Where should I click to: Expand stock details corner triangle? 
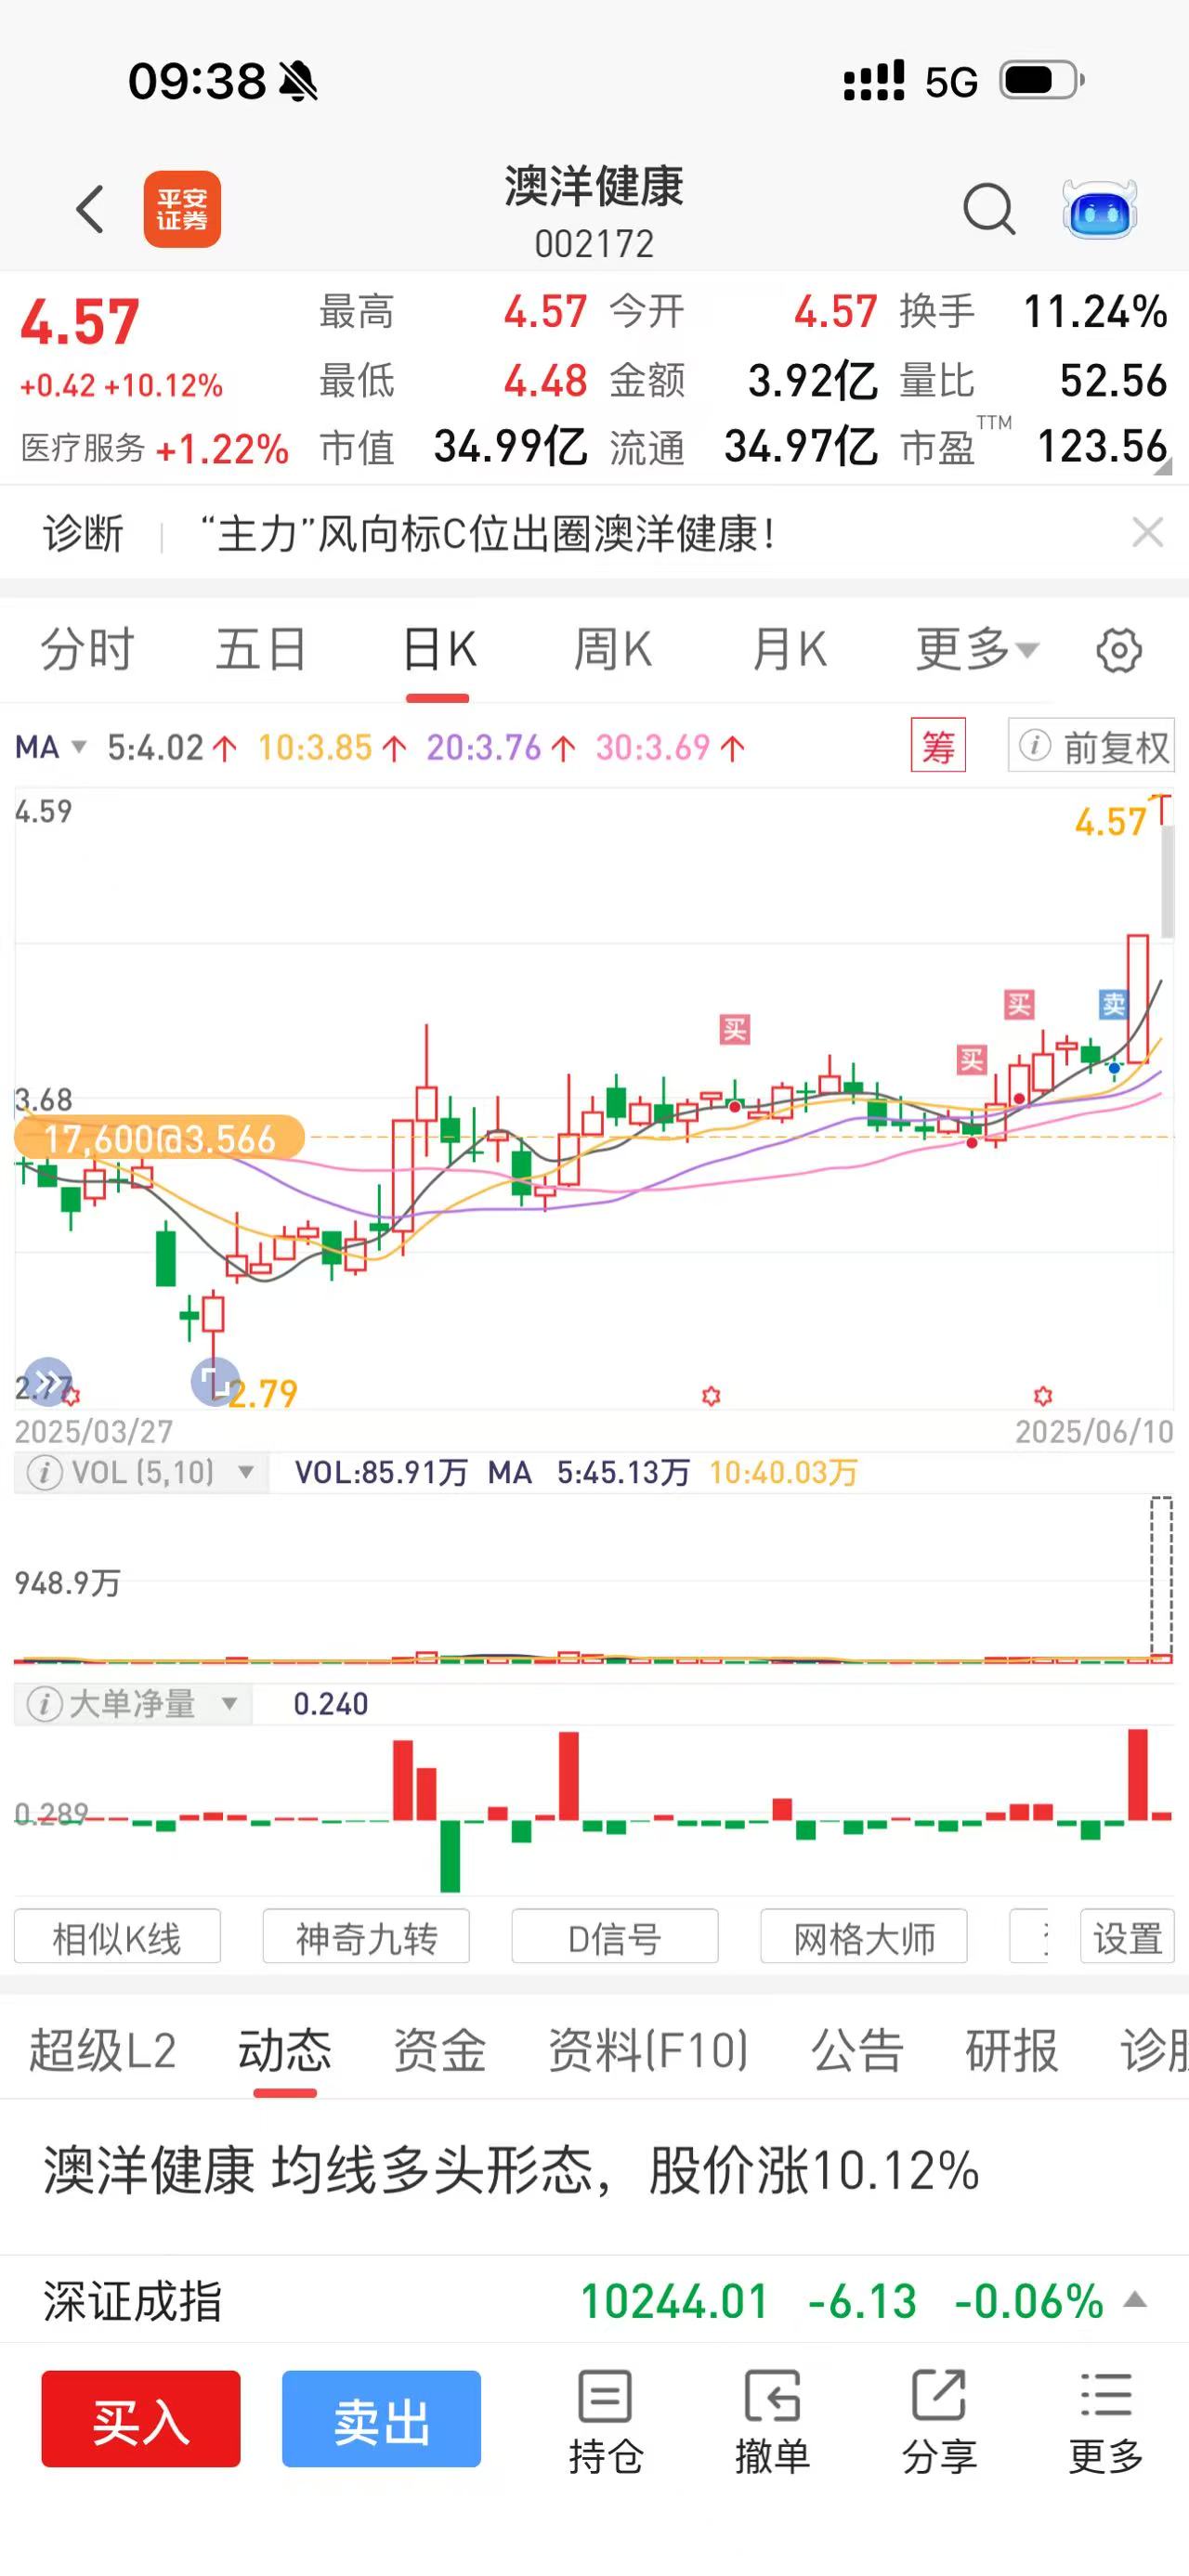[1162, 467]
